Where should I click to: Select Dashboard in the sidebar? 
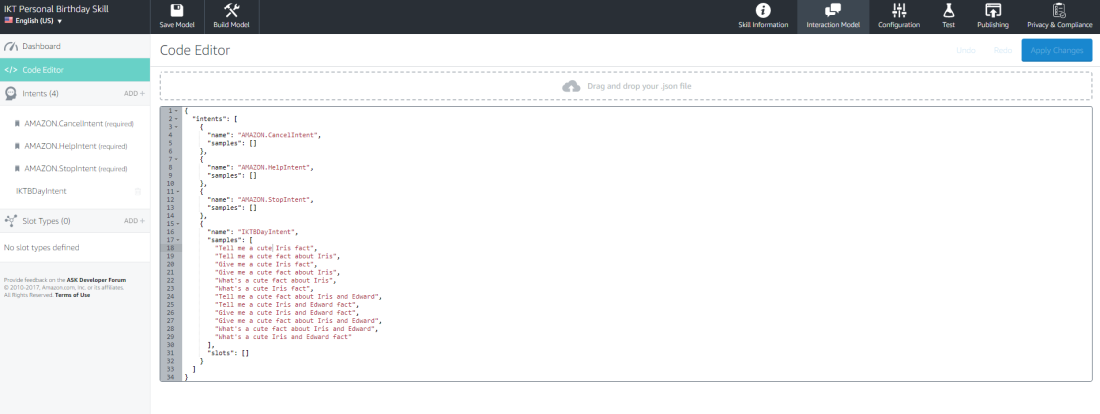75,46
